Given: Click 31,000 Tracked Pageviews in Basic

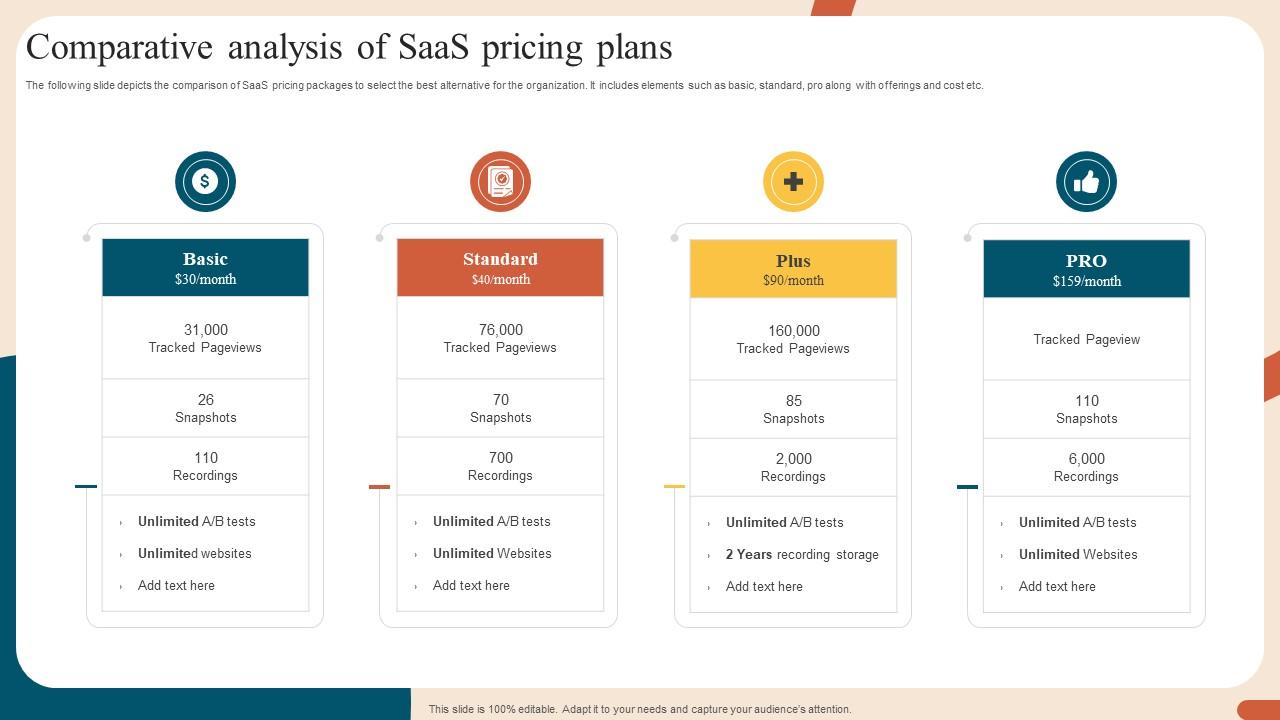Looking at the screenshot, I should 205,338.
